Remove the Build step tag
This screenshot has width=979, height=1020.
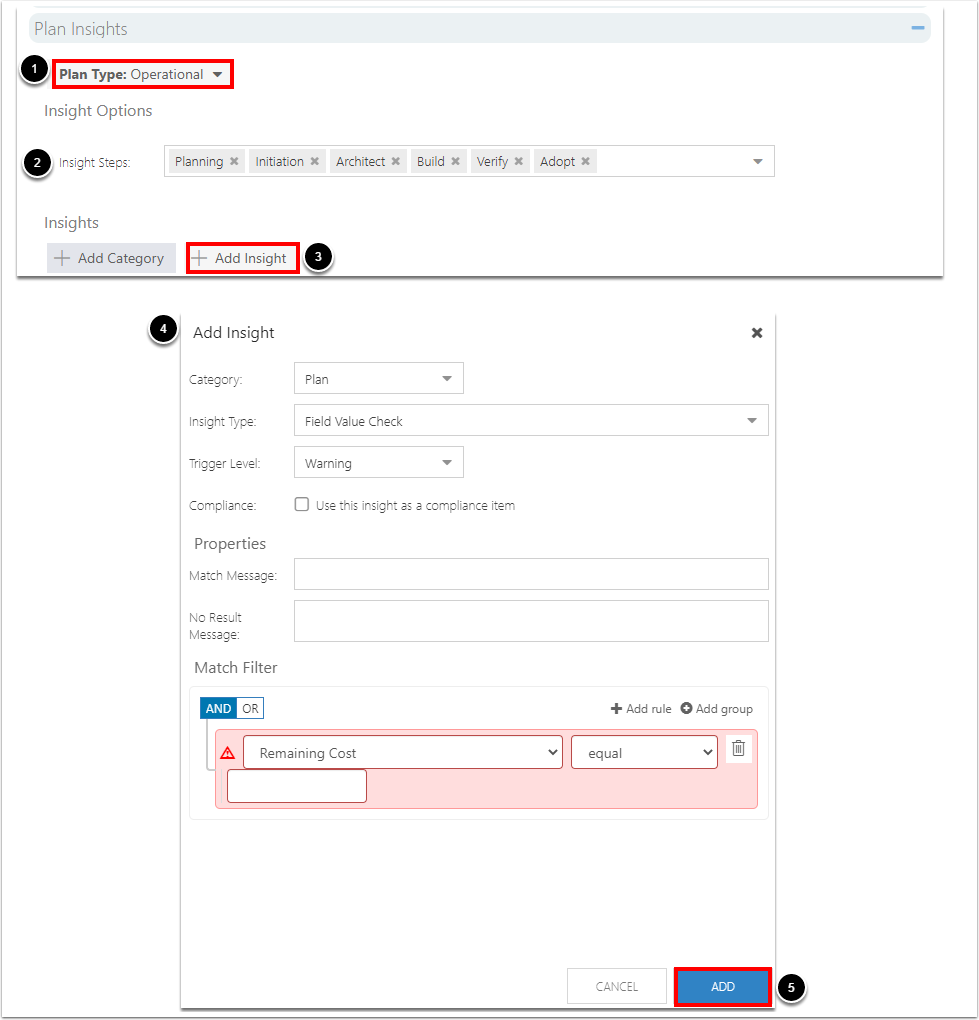tap(455, 161)
